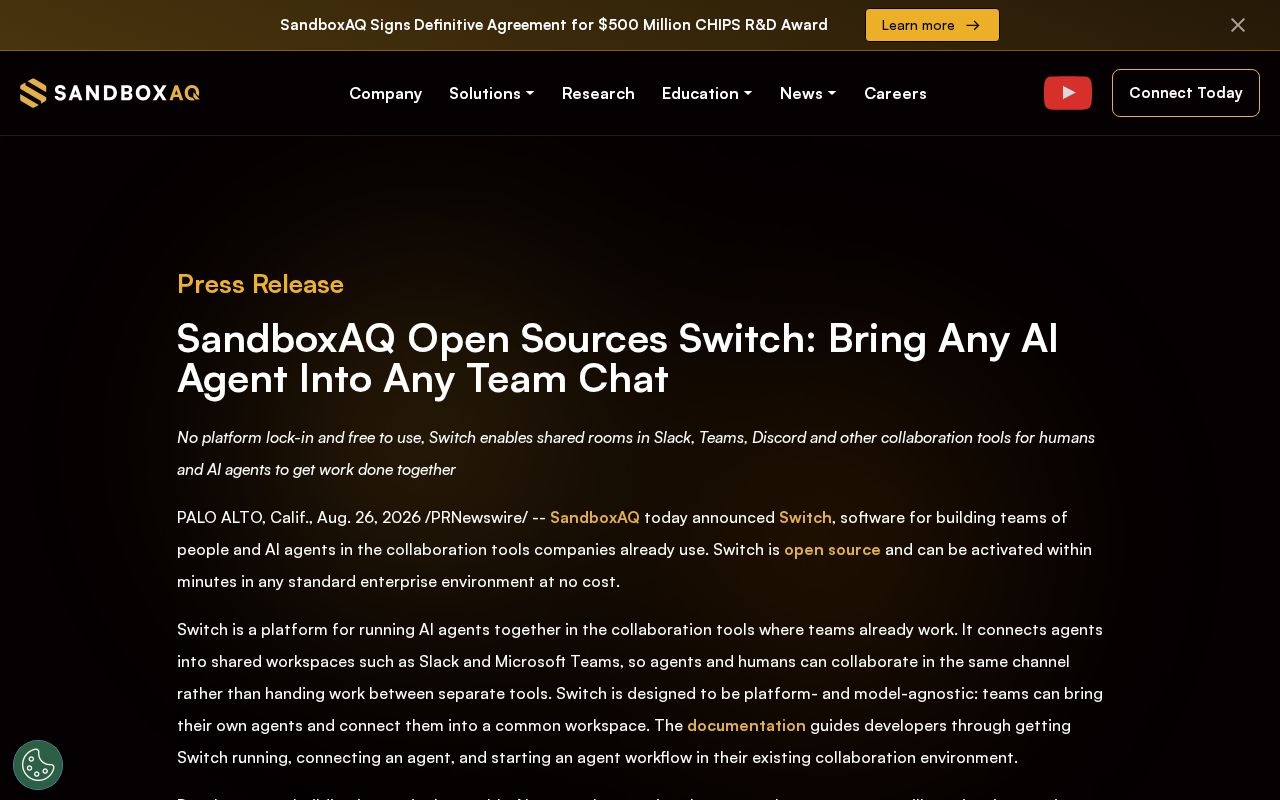1280x800 pixels.
Task: Click the banner text about $500 Million CHIPS award
Action: [x=554, y=25]
